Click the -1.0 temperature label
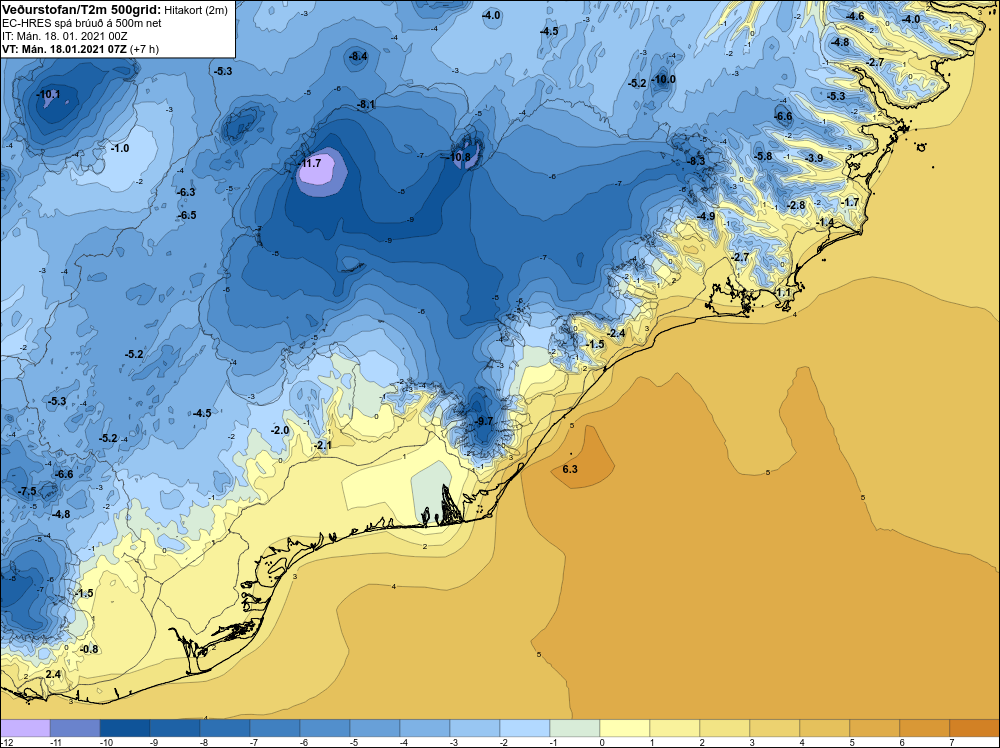Viewport: 1000px width, 748px height. (119, 149)
